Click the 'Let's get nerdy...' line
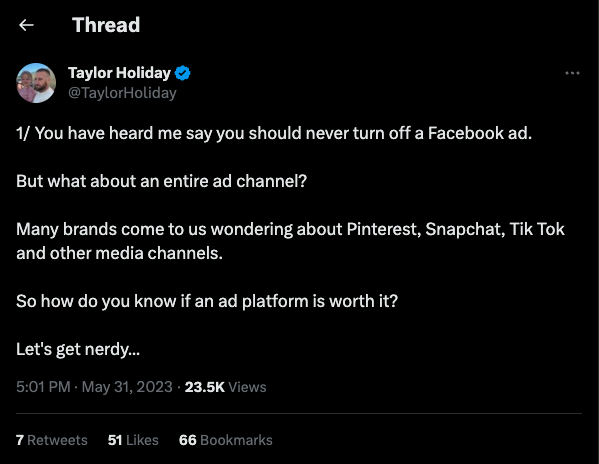The image size is (599, 464). pyautogui.click(x=78, y=349)
